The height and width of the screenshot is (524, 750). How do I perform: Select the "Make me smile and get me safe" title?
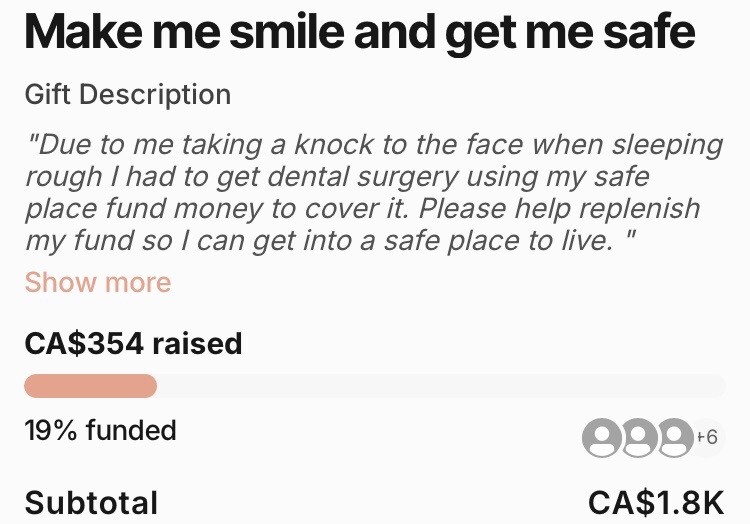[x=360, y=33]
